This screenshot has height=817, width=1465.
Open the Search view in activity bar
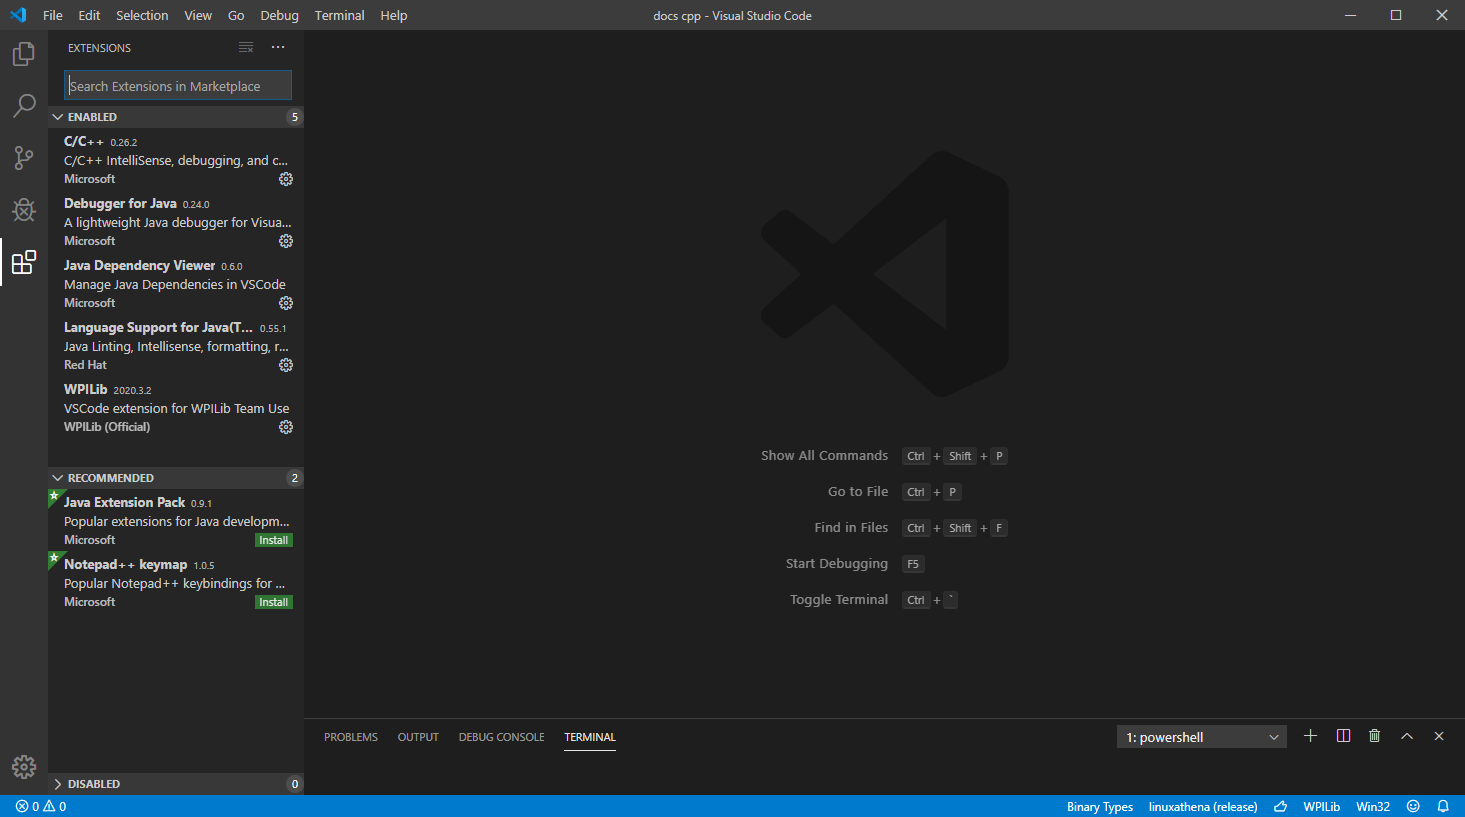click(x=24, y=106)
